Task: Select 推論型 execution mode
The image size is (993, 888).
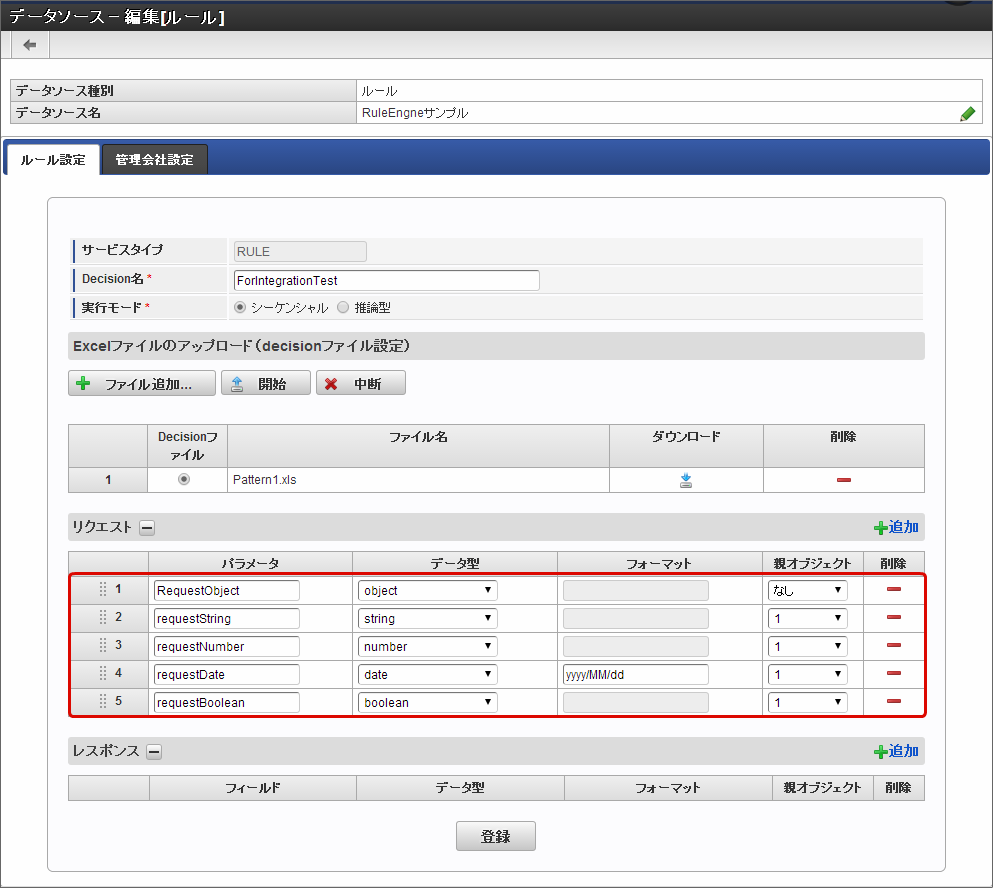Action: pos(344,308)
